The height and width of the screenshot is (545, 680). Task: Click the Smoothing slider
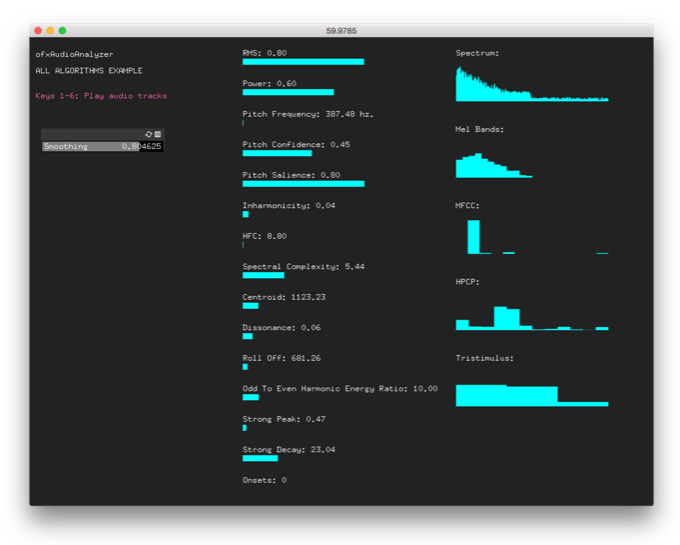point(101,146)
